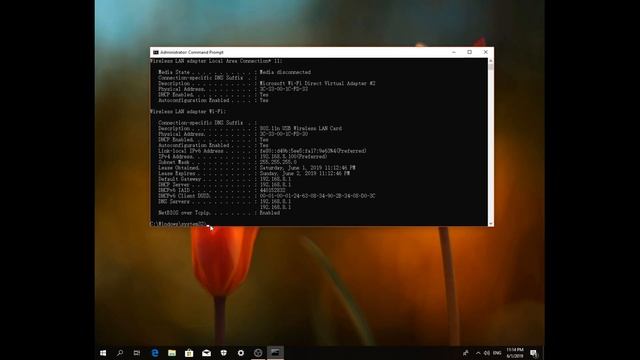Image resolution: width=640 pixels, height=360 pixels.
Task: Click the round app icon left of Command Prompt
Action: 258,353
